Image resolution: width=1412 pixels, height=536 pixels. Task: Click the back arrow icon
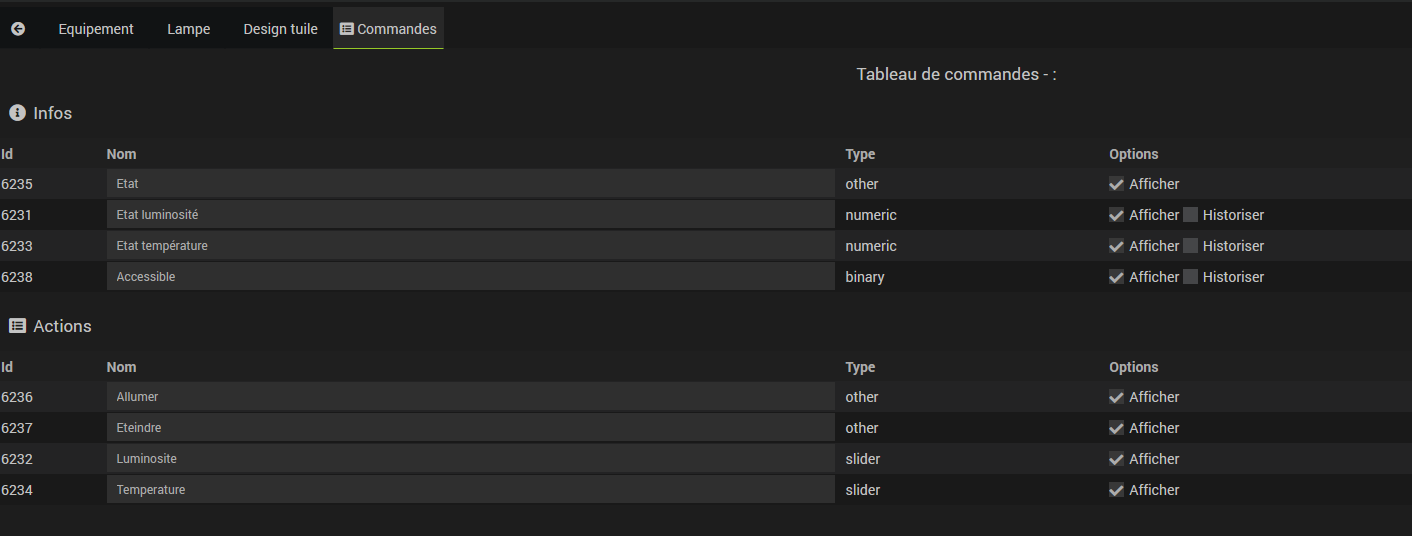point(18,29)
